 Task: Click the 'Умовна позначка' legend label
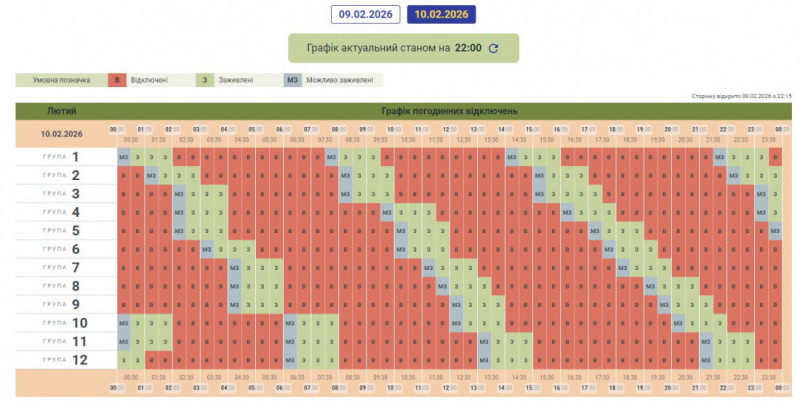(x=60, y=80)
